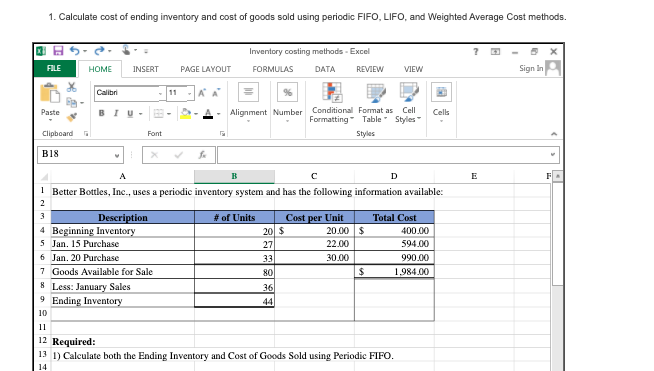Open Format as Table gallery
The width and height of the screenshot is (654, 371).
click(x=375, y=103)
